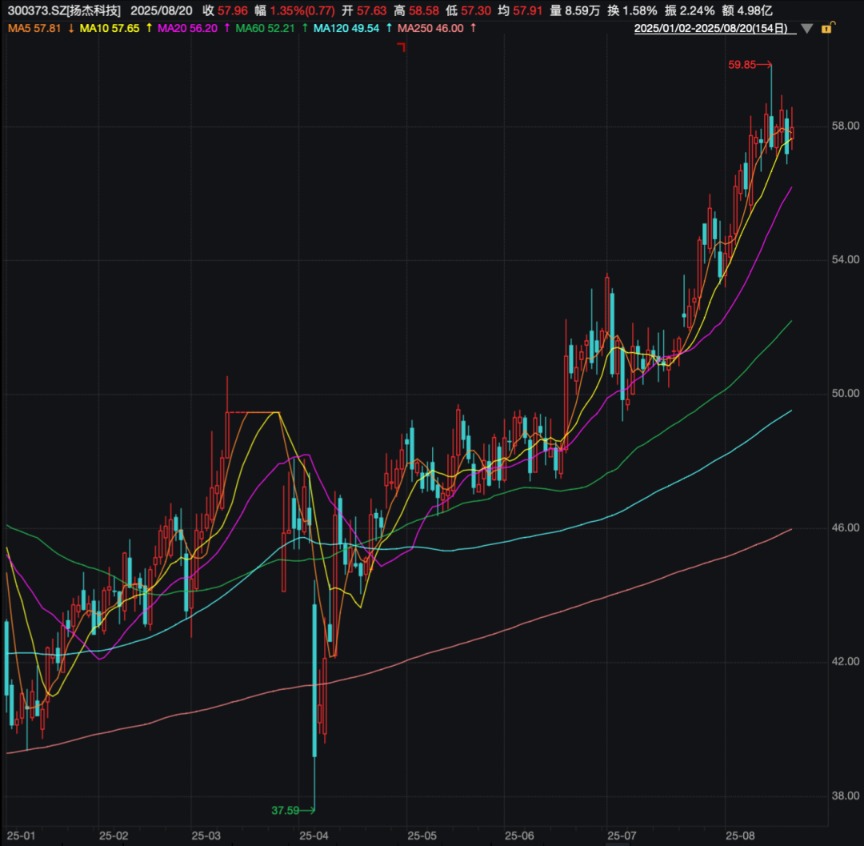Click the 25-04 label on time axis
The image size is (864, 846).
314,834
